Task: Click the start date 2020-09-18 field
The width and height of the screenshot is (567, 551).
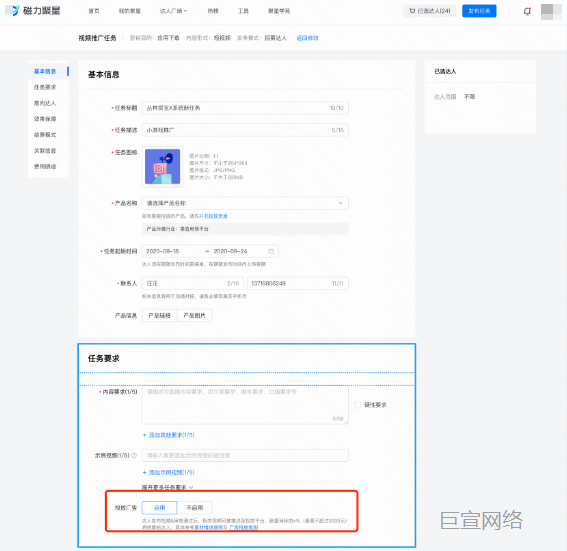Action: [163, 251]
